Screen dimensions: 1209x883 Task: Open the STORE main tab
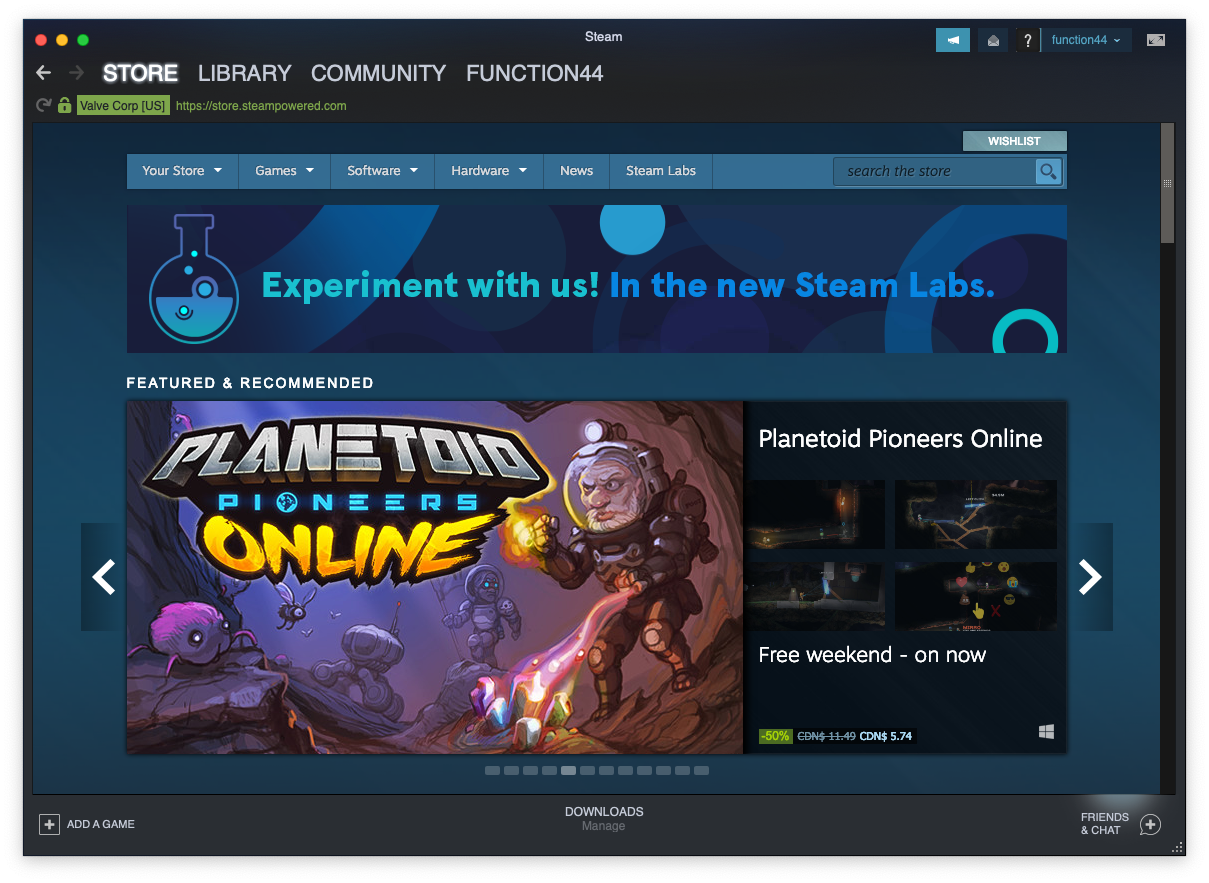click(140, 73)
